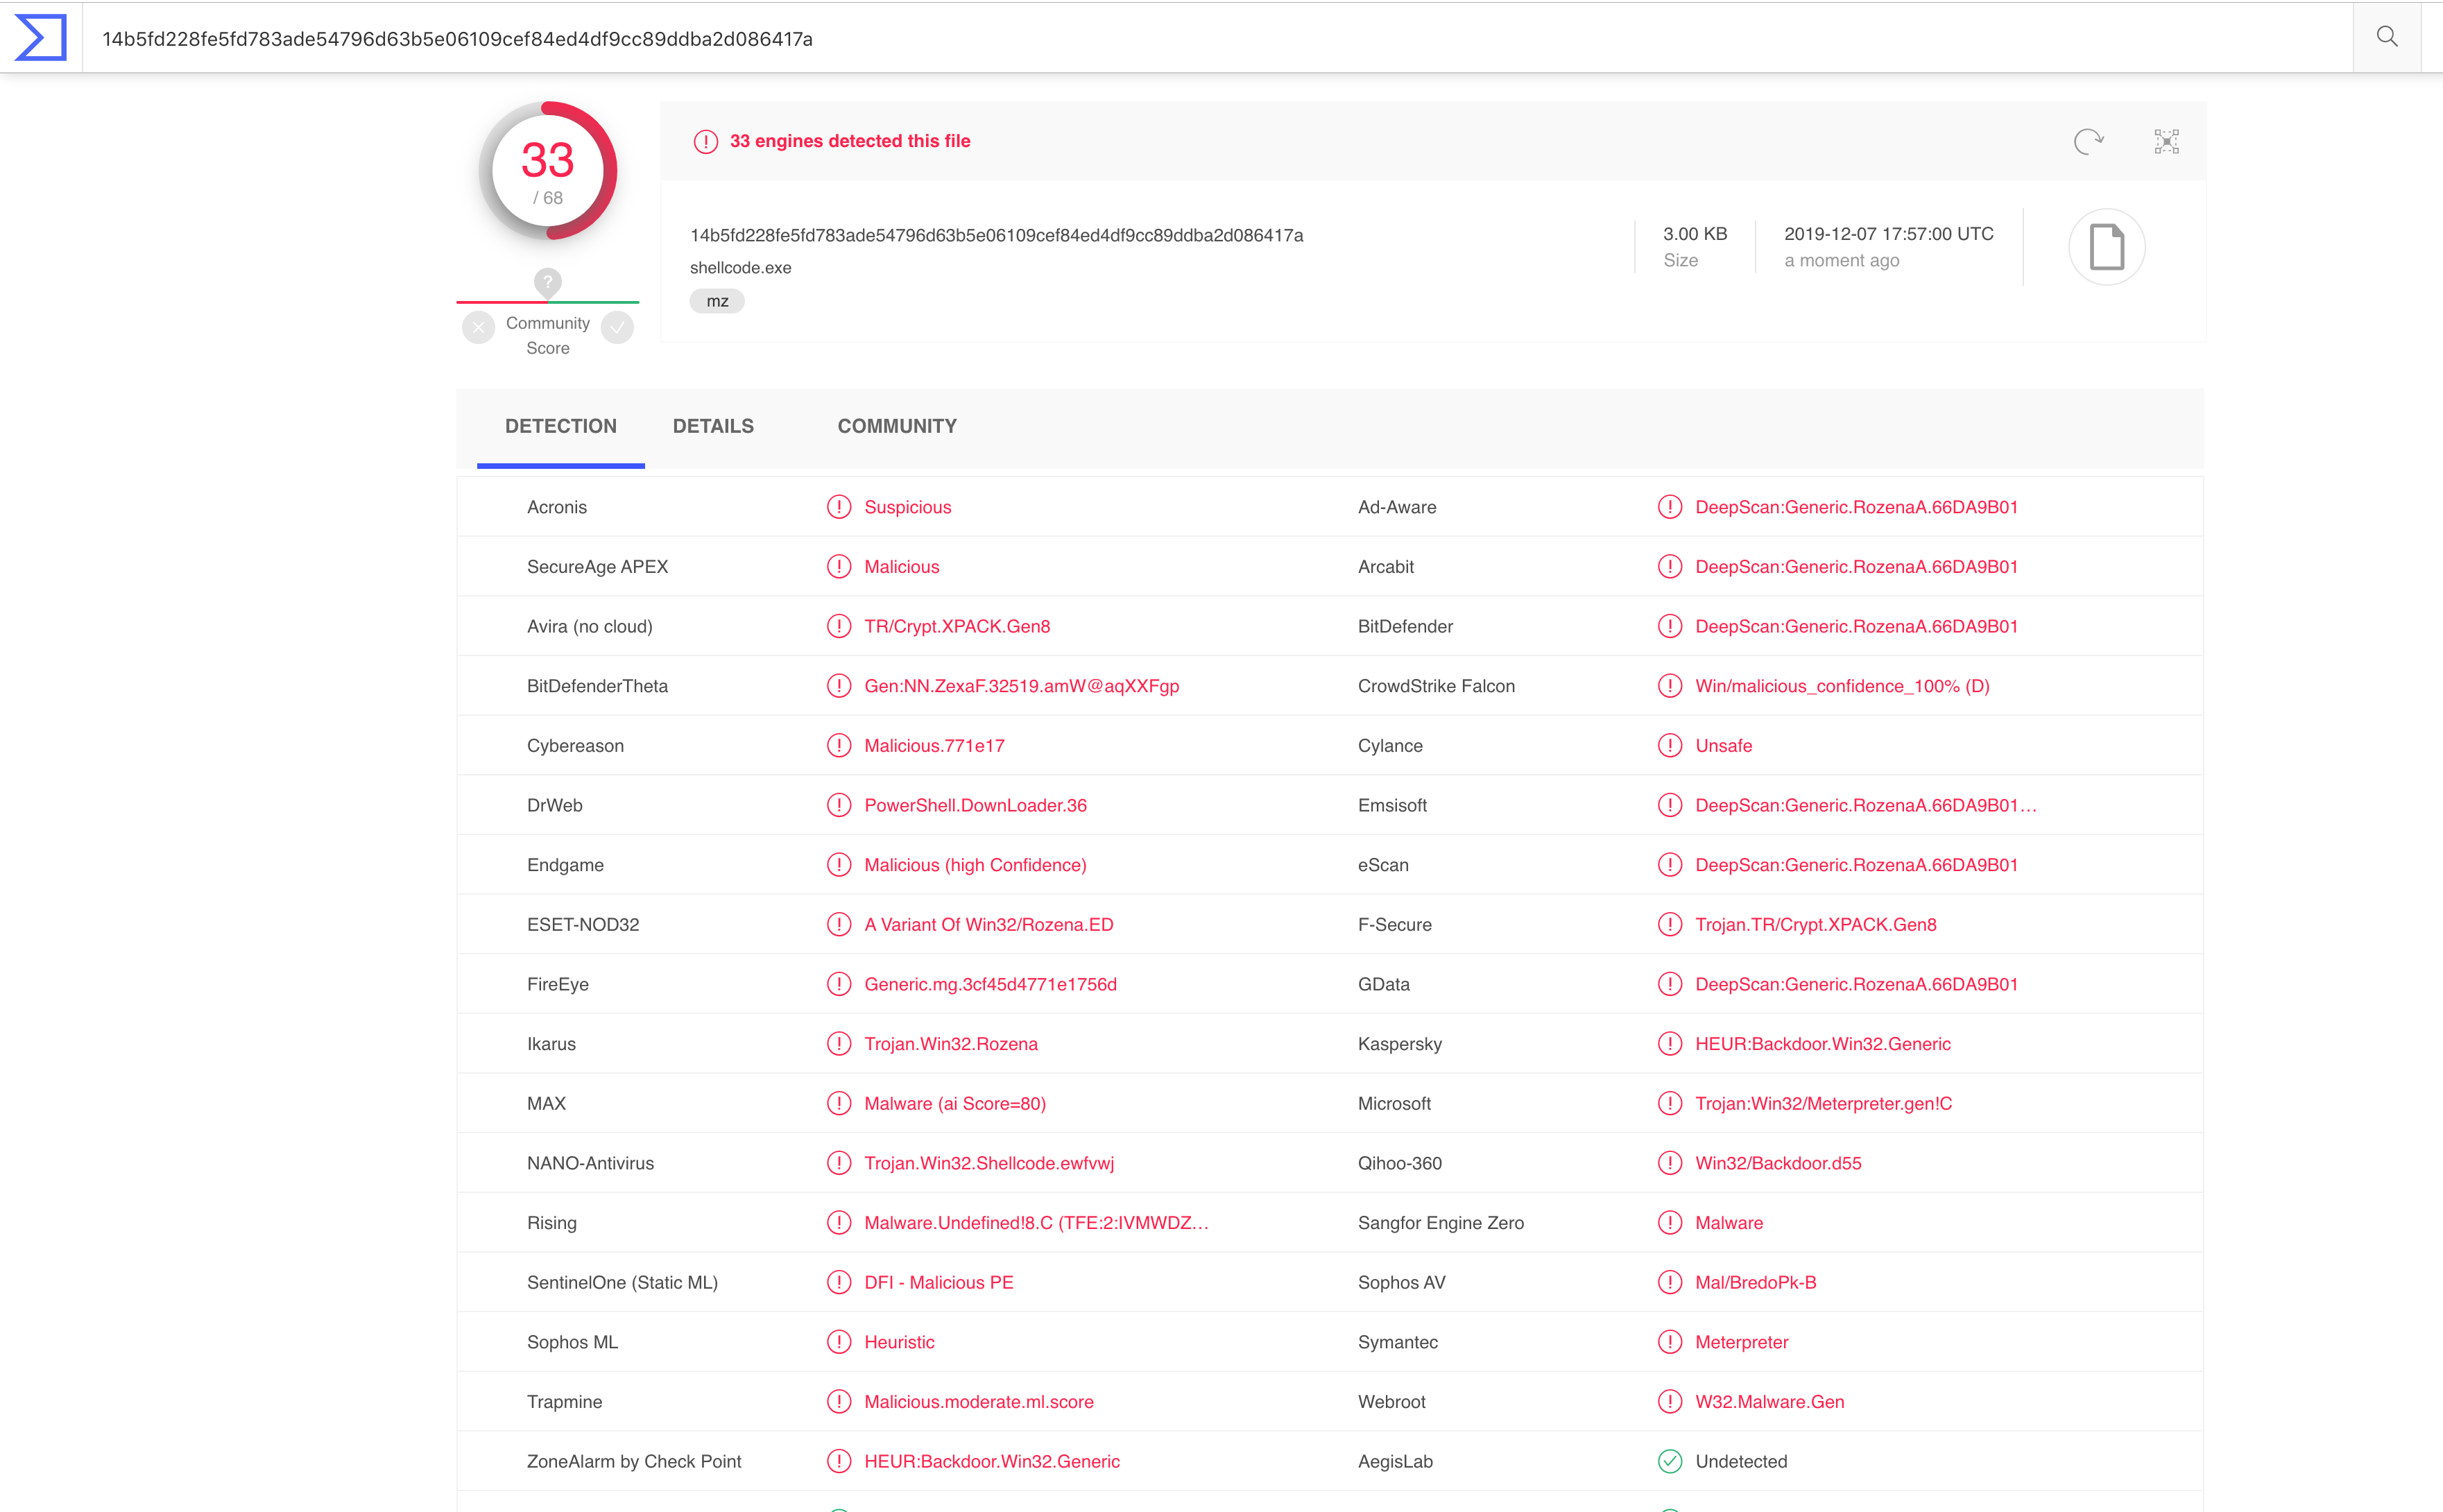Click the warning icon in the Qihoo-360 row
The image size is (2443, 1512).
[1670, 1163]
